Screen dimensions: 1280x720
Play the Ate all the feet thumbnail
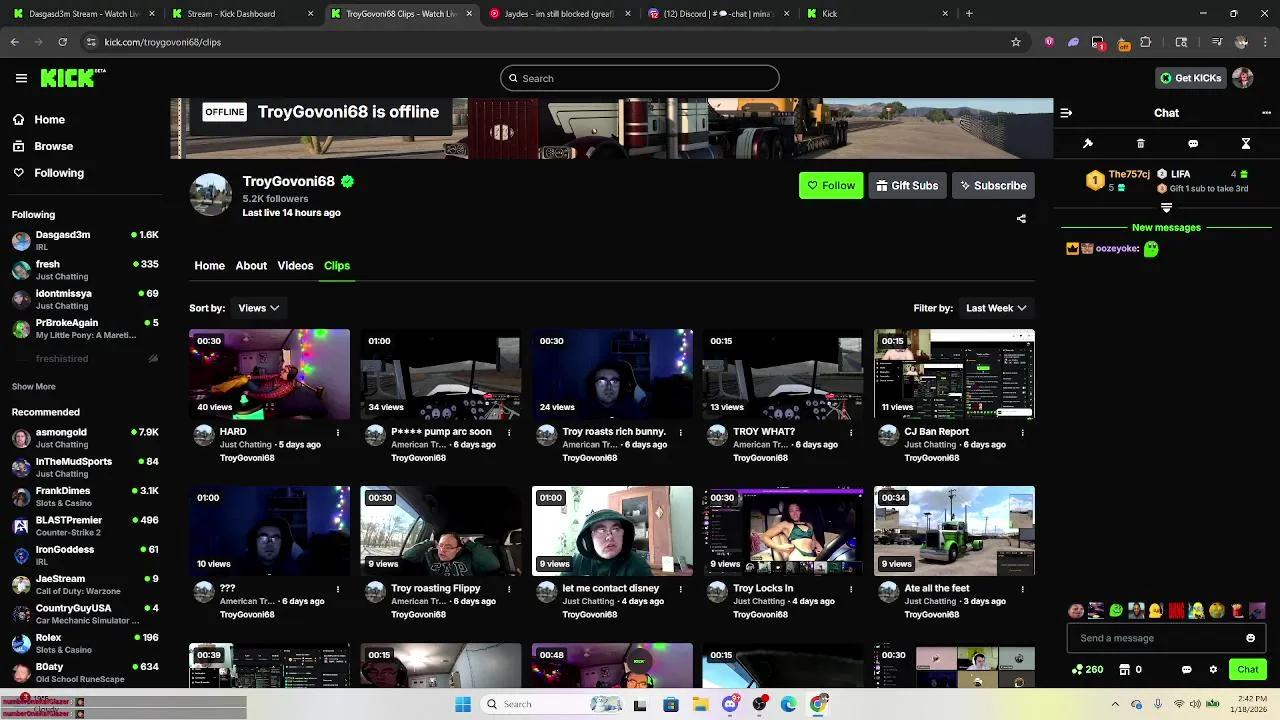click(x=954, y=531)
